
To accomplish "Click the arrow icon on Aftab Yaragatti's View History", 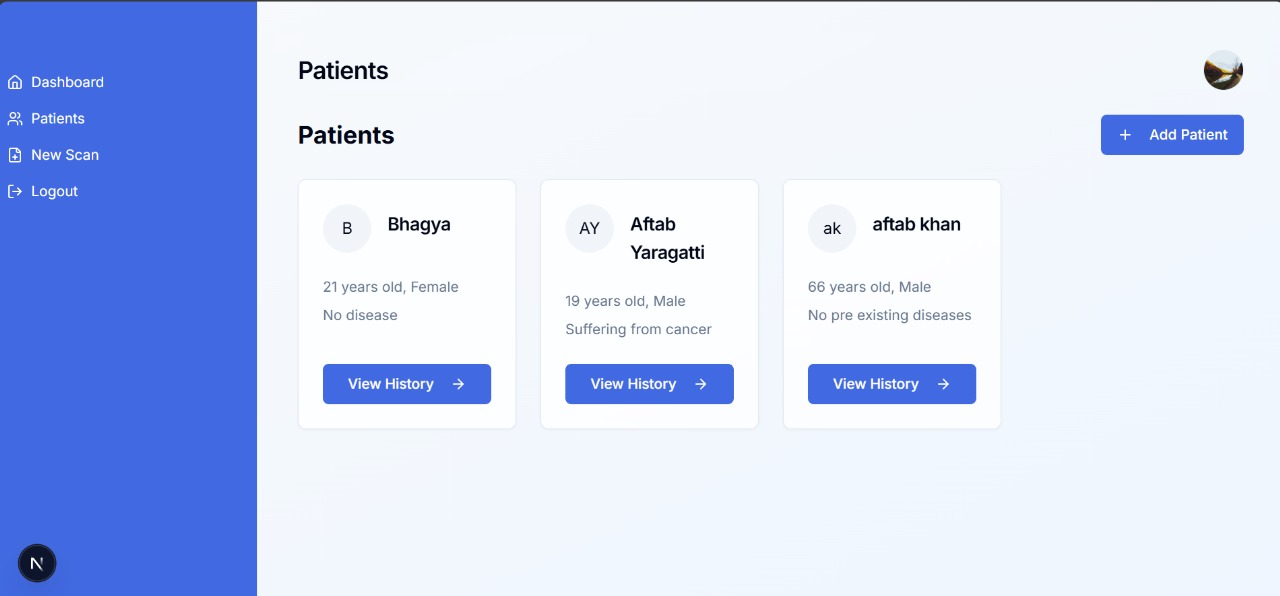I will point(701,384).
